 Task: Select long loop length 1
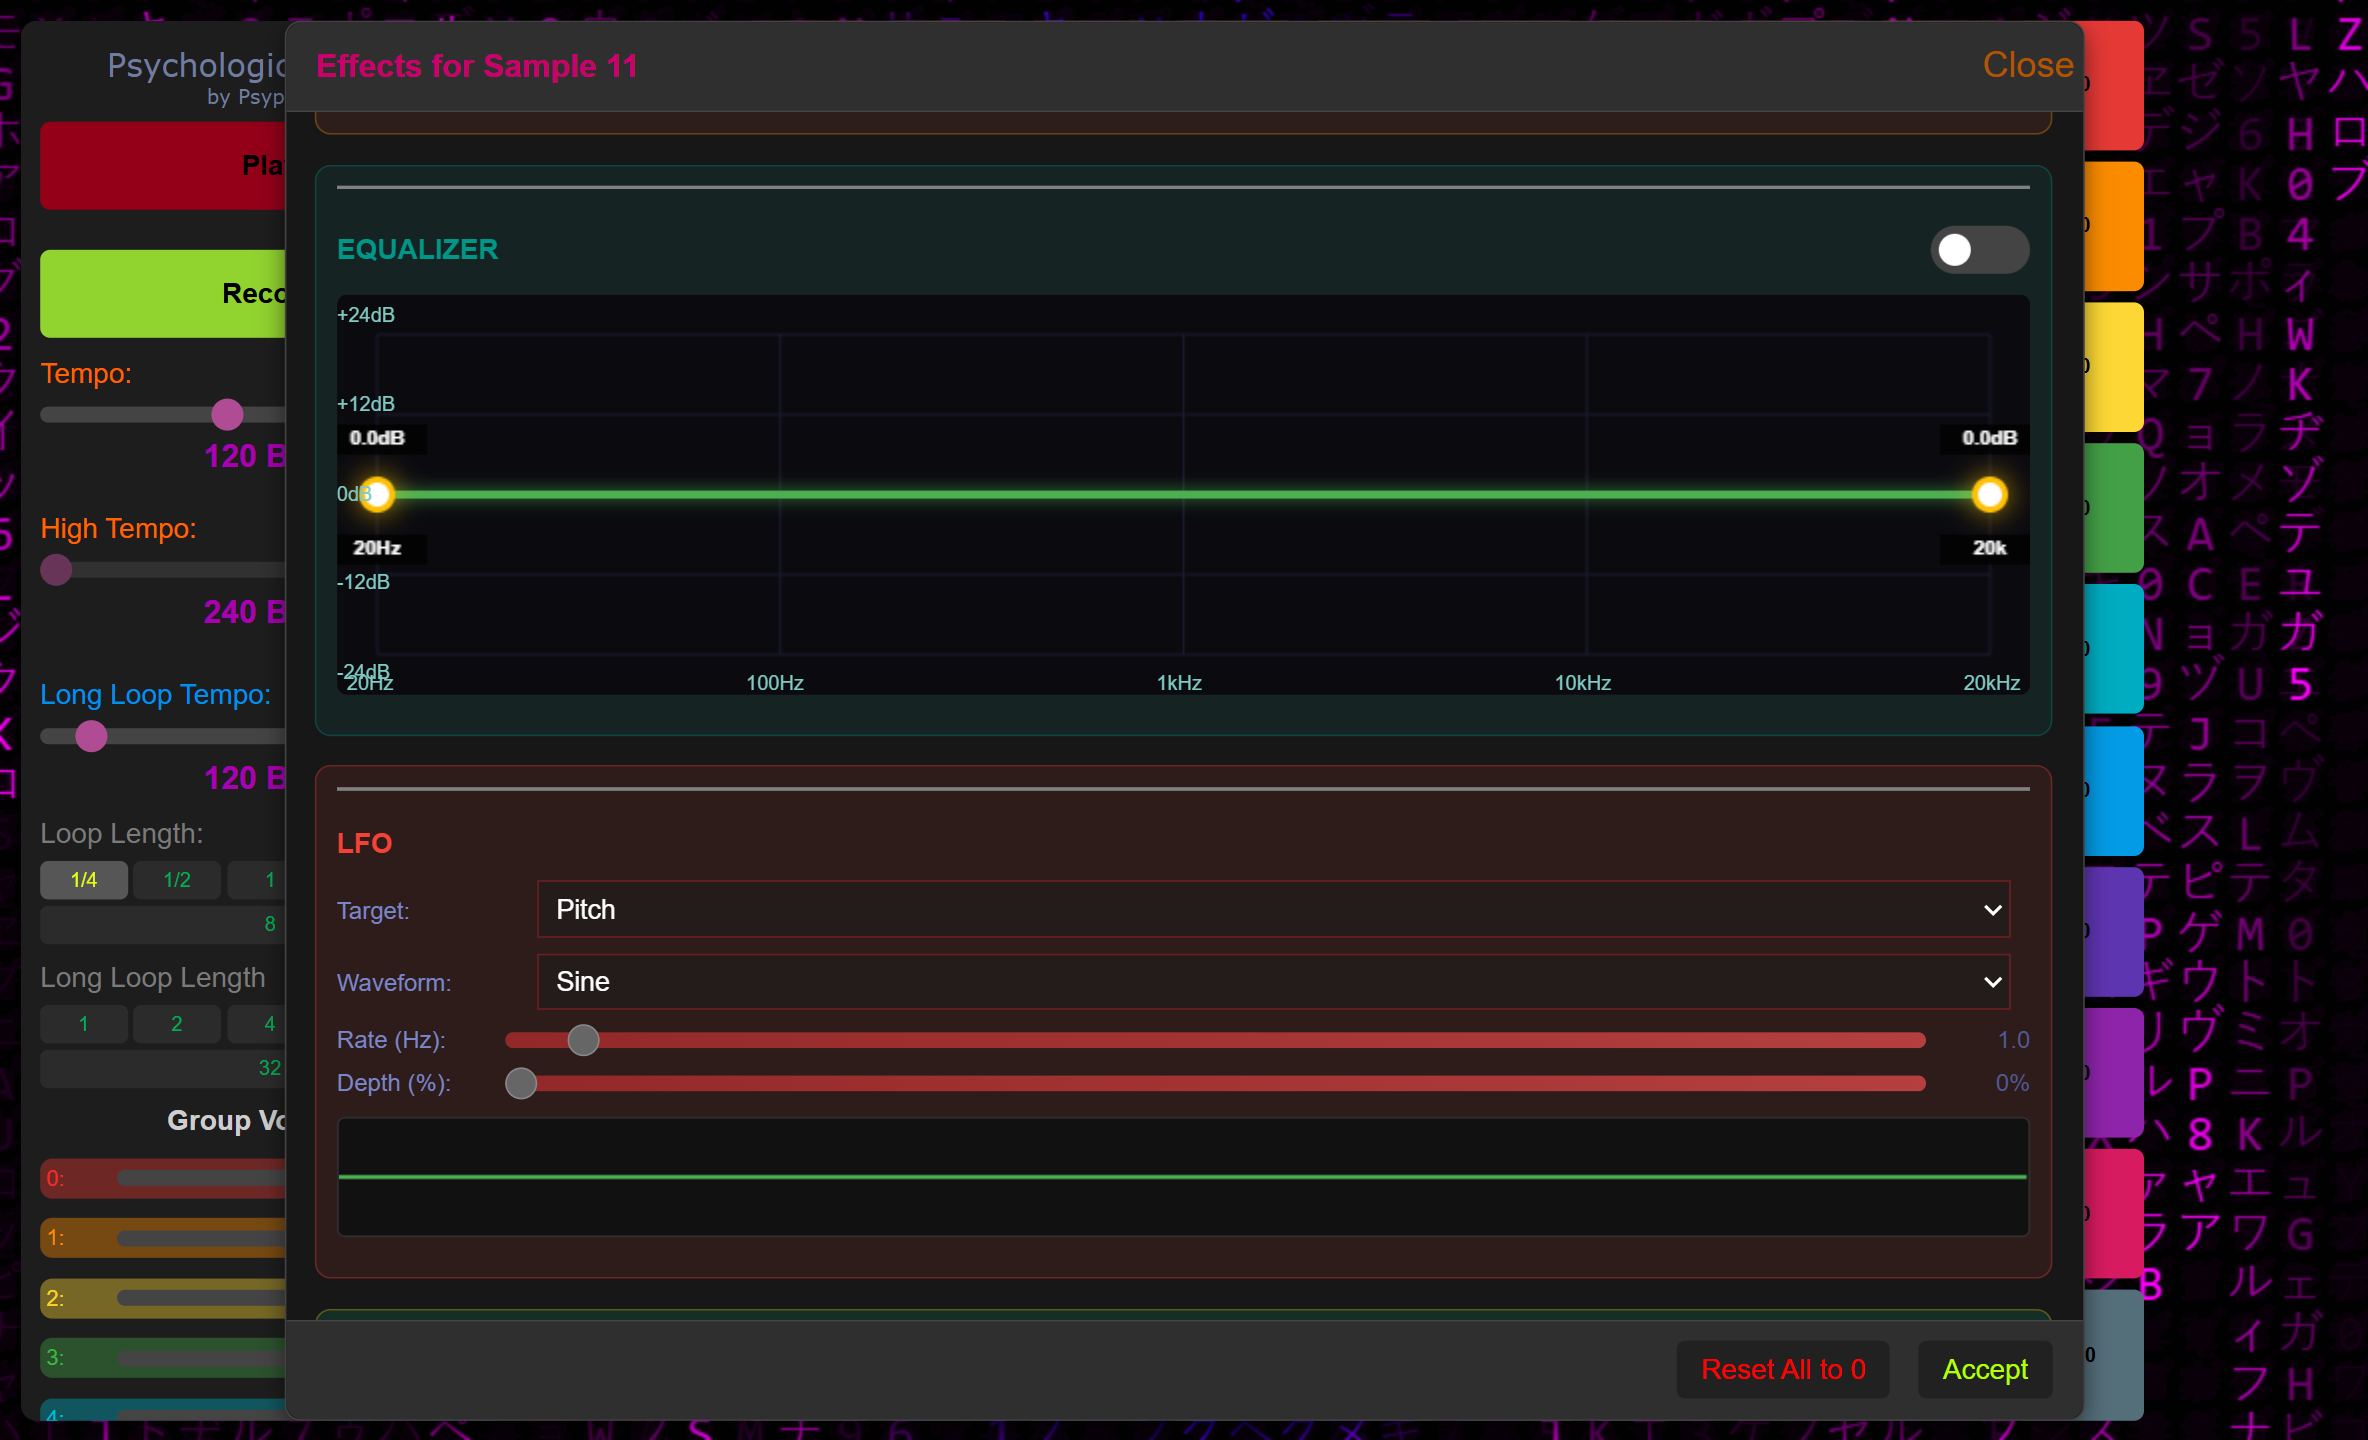(x=84, y=1024)
